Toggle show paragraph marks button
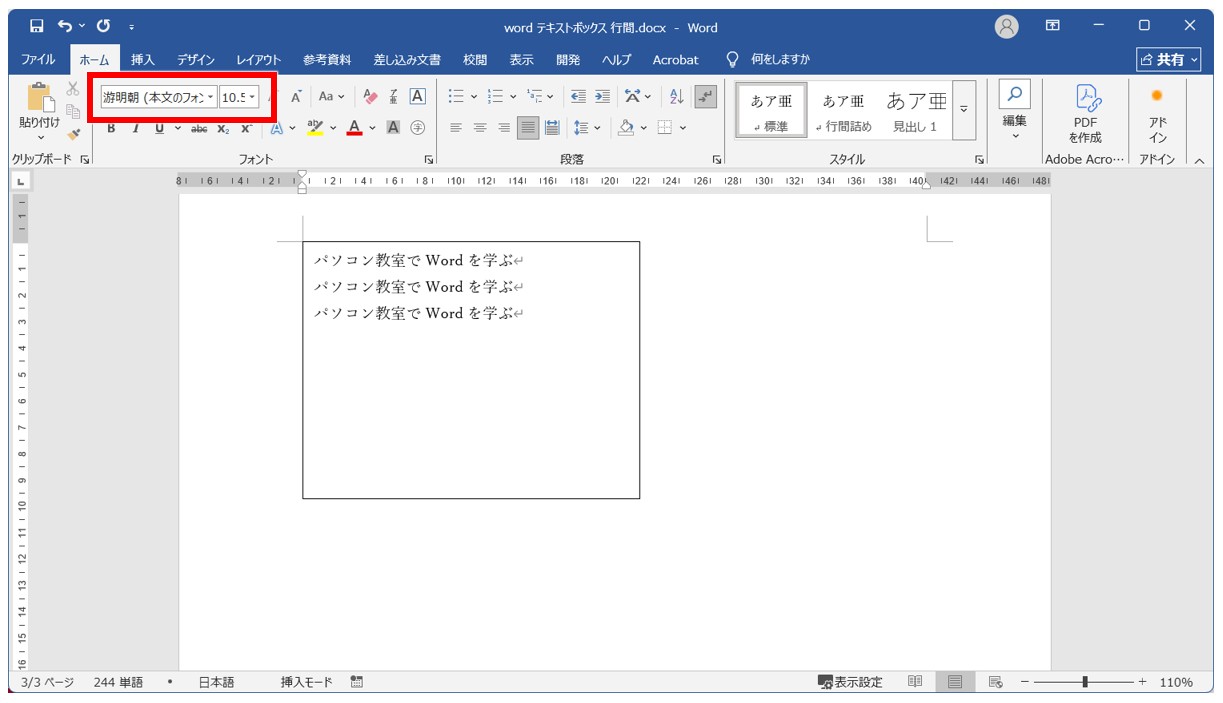The height and width of the screenshot is (703, 1223). [706, 97]
